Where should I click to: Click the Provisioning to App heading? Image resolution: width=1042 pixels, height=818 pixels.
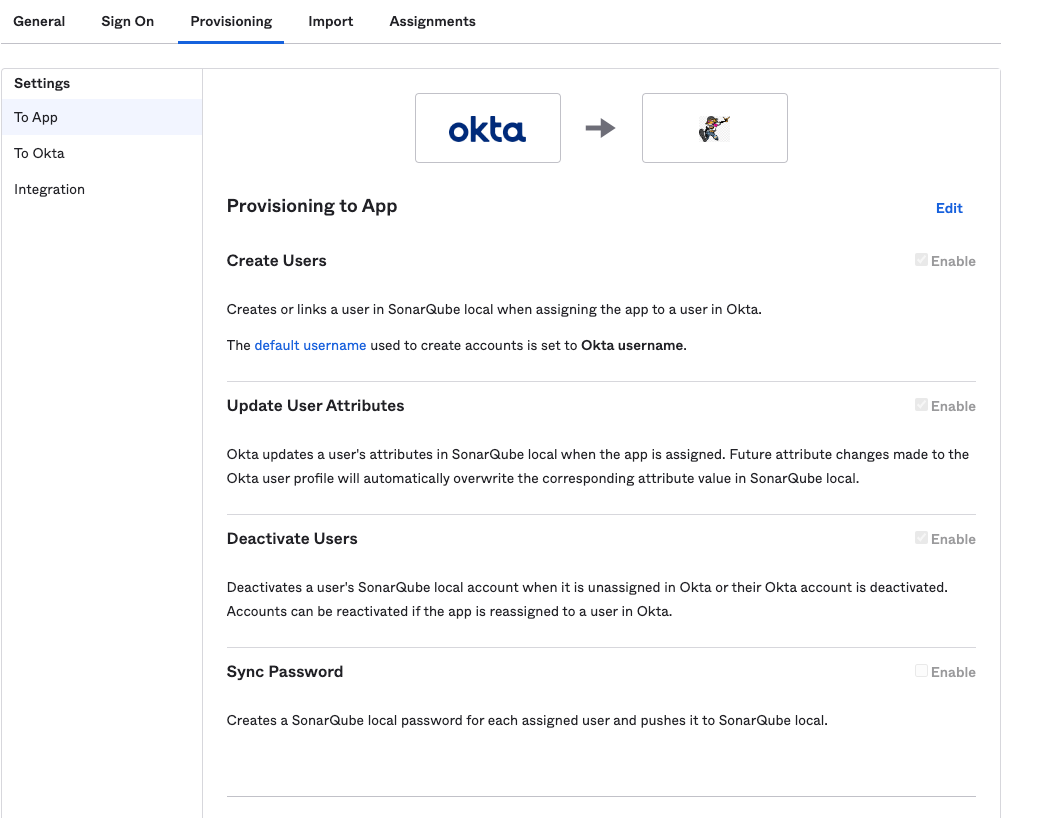tap(311, 205)
